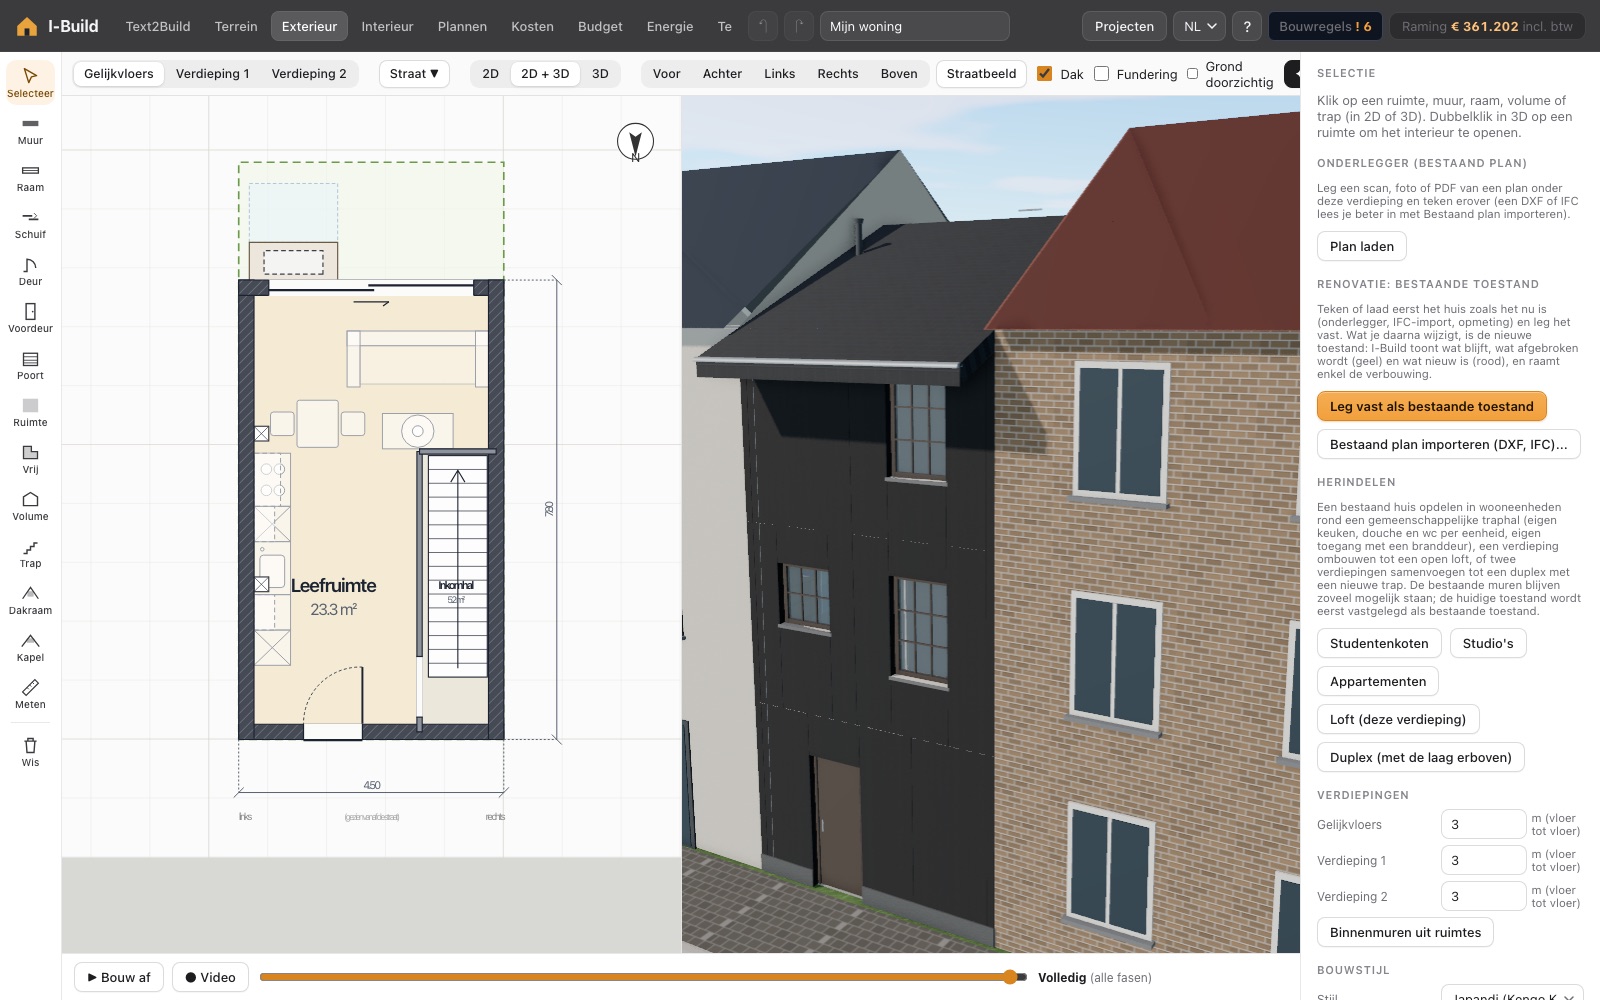Open the Exterieur tab
The width and height of the screenshot is (1600, 1000).
(309, 26)
